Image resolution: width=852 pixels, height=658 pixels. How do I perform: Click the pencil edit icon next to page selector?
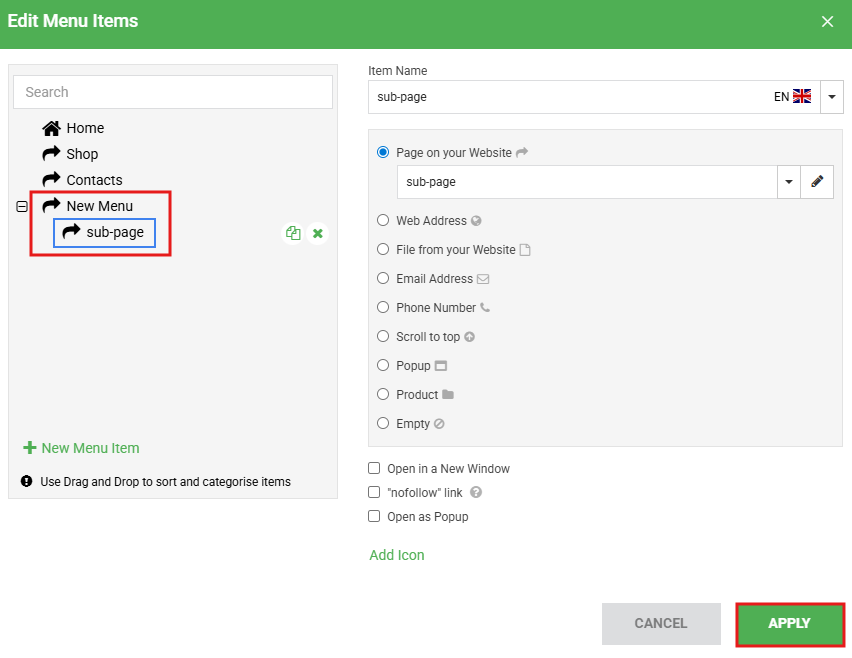pos(817,182)
